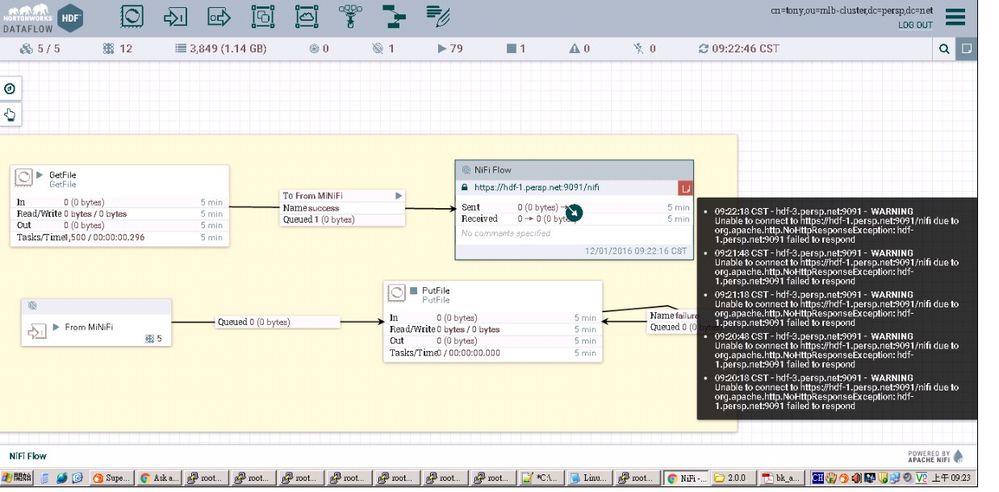This screenshot has width=999, height=492.
Task: Select the Process Group toolbar icon
Action: click(x=262, y=17)
